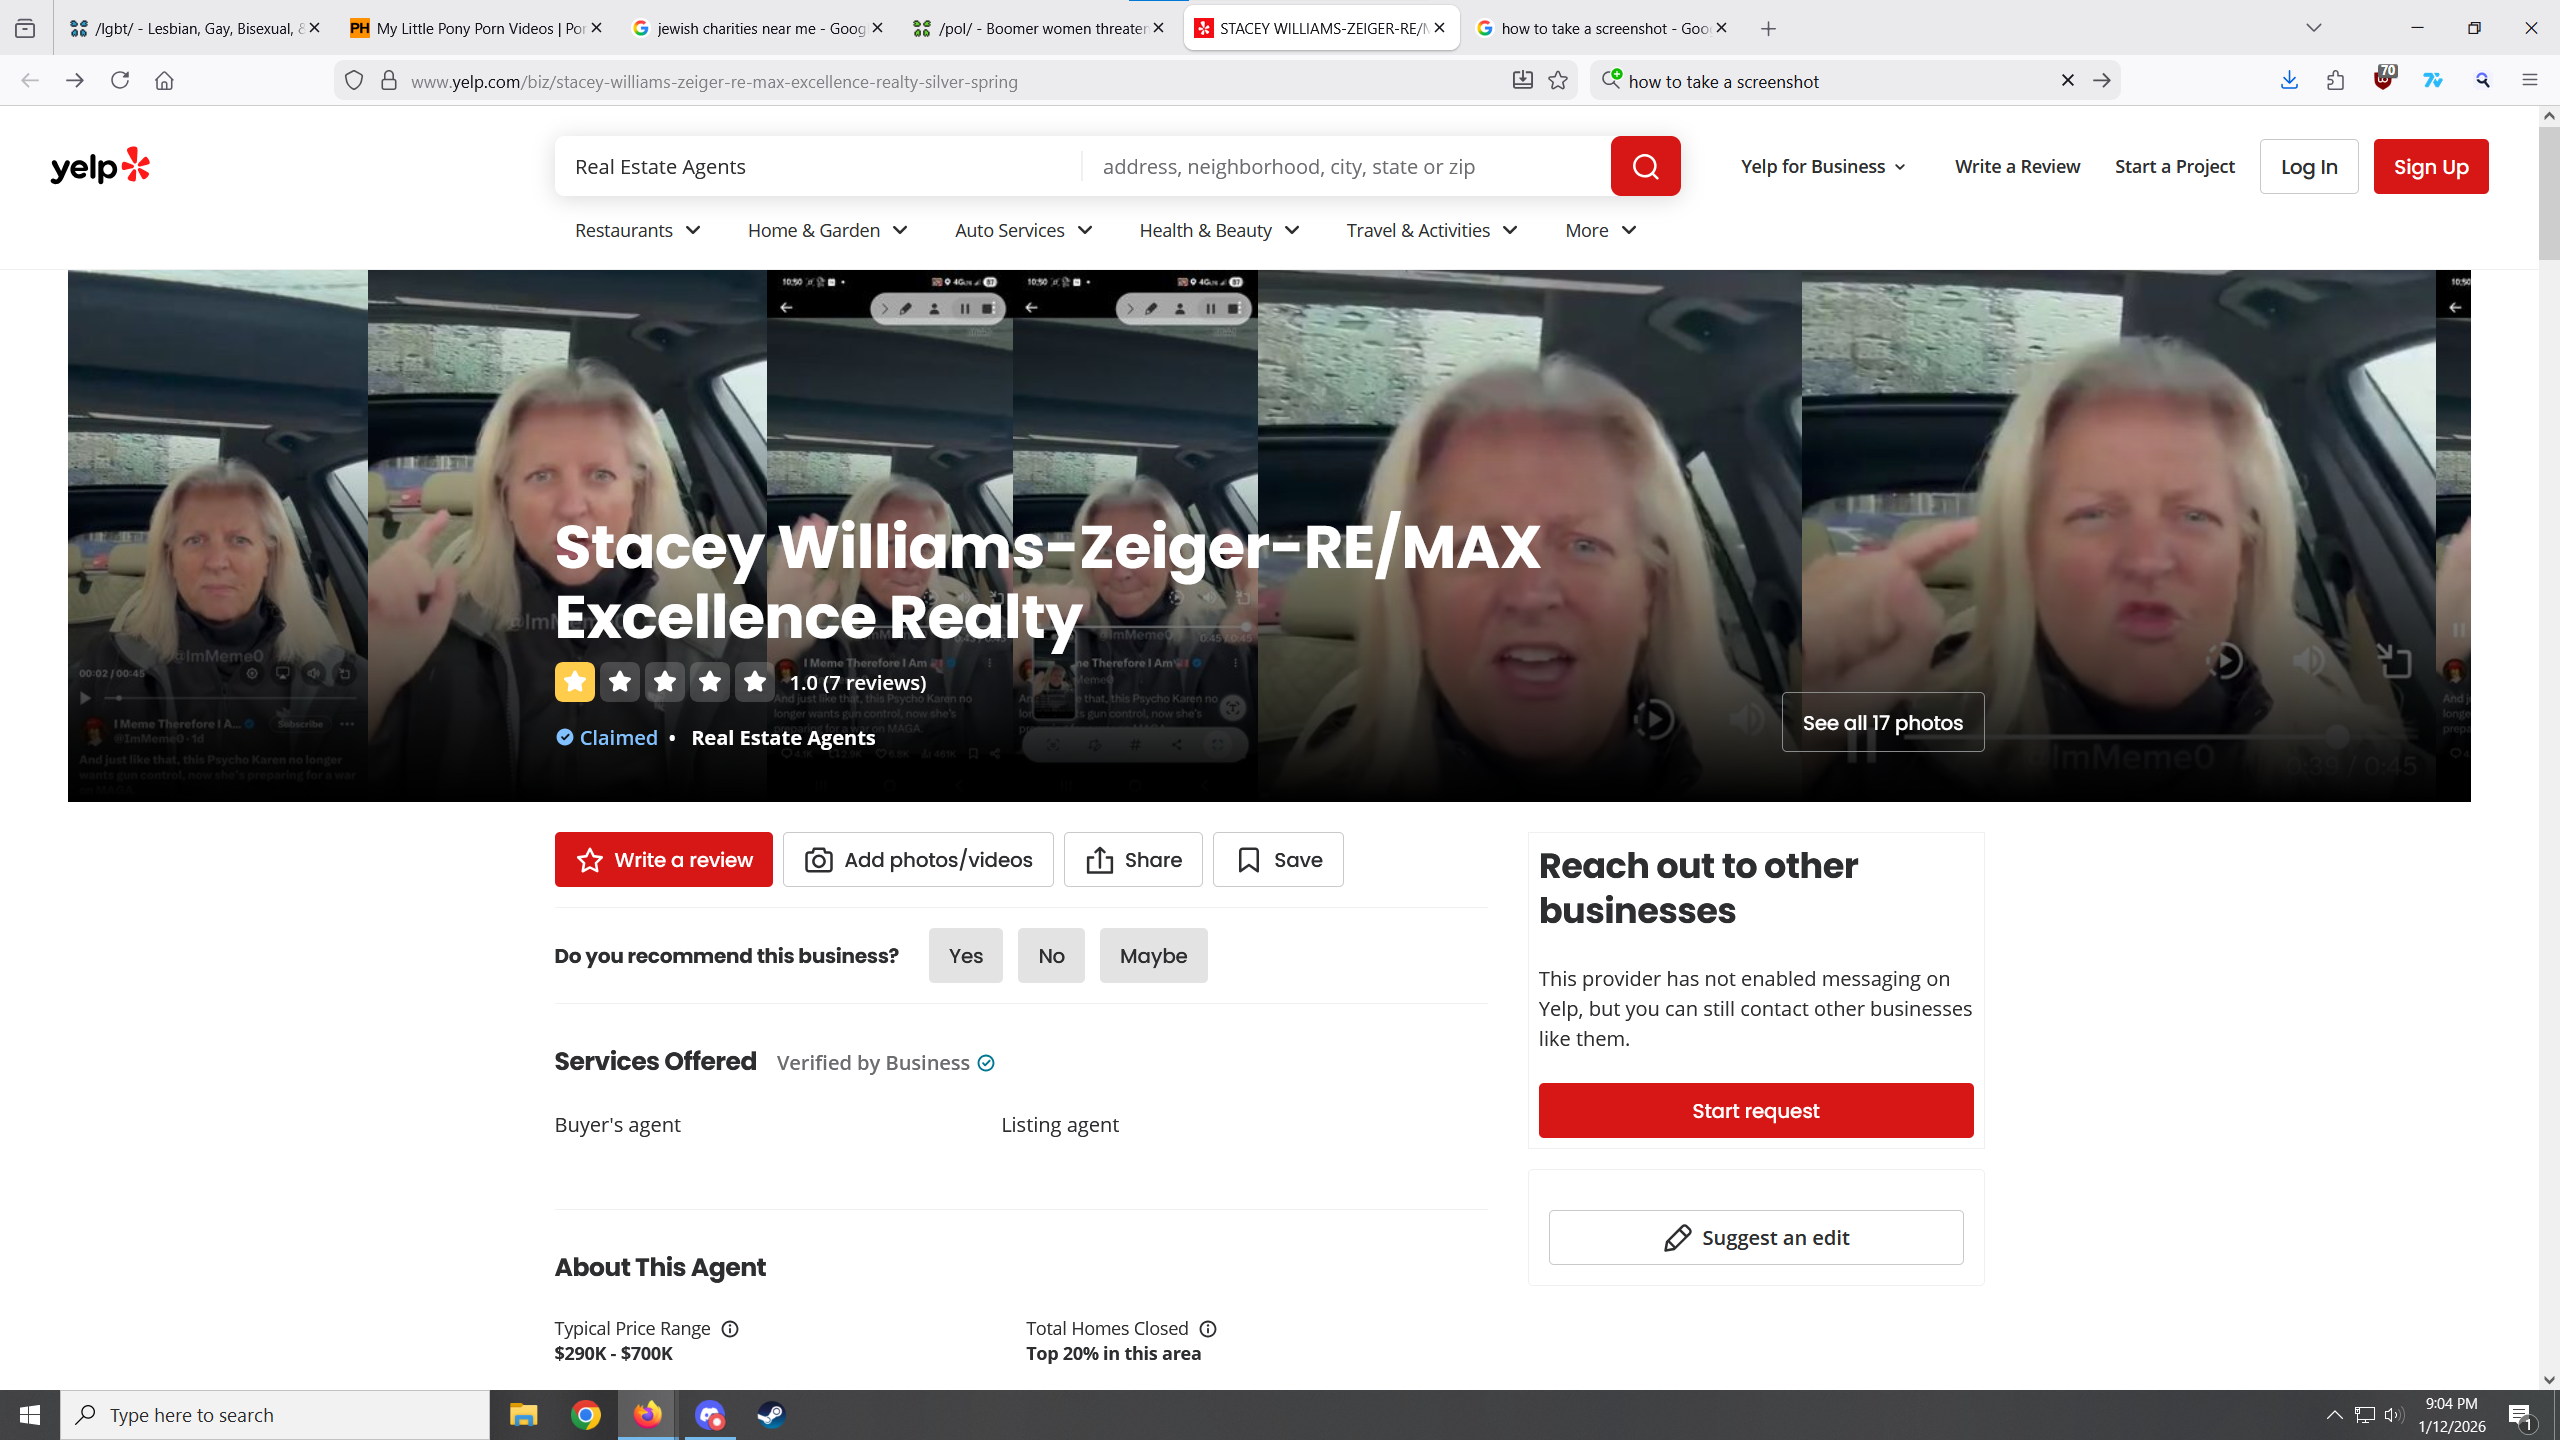Image resolution: width=2560 pixels, height=1440 pixels.
Task: Open Steam from the taskbar
Action: tap(771, 1414)
